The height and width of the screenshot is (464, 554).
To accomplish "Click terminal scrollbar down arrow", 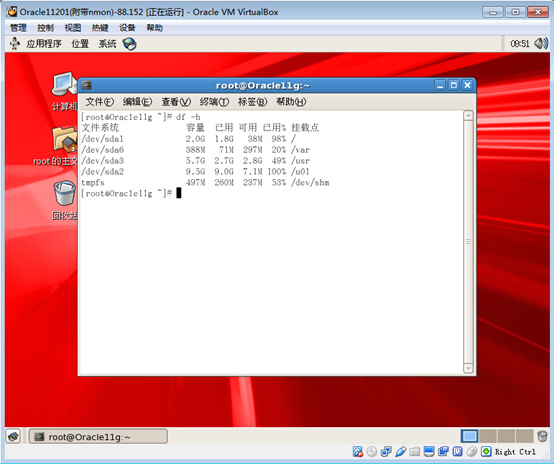I will click(x=468, y=368).
